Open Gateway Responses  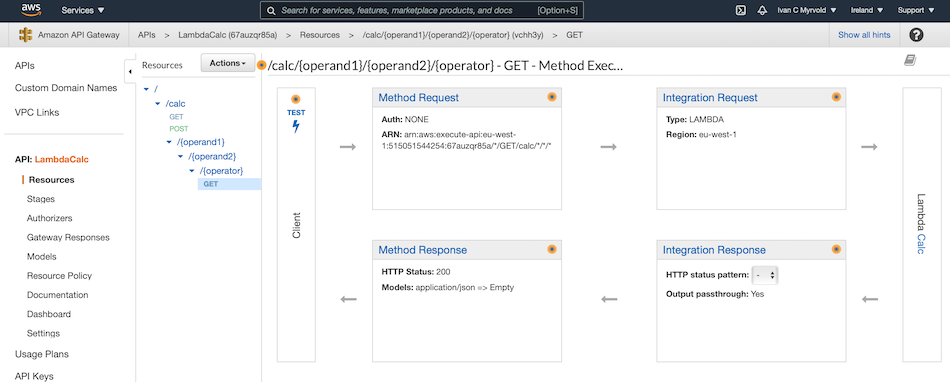(x=68, y=237)
